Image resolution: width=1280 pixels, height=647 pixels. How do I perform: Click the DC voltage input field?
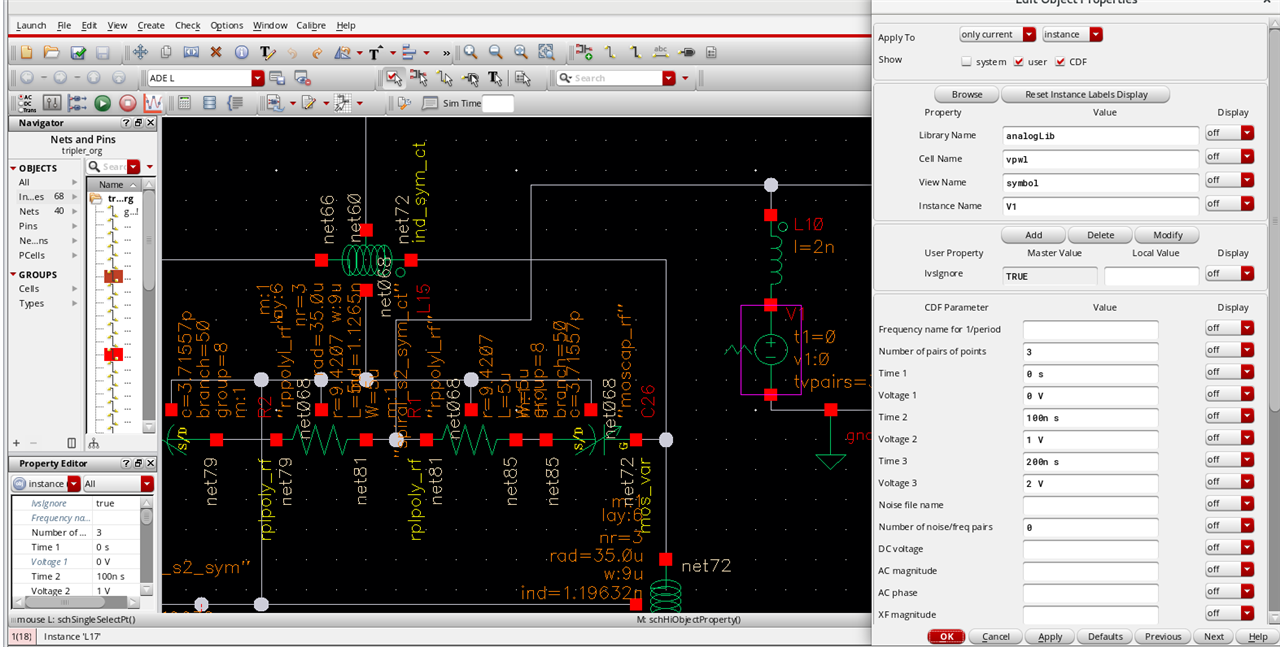tap(1090, 549)
